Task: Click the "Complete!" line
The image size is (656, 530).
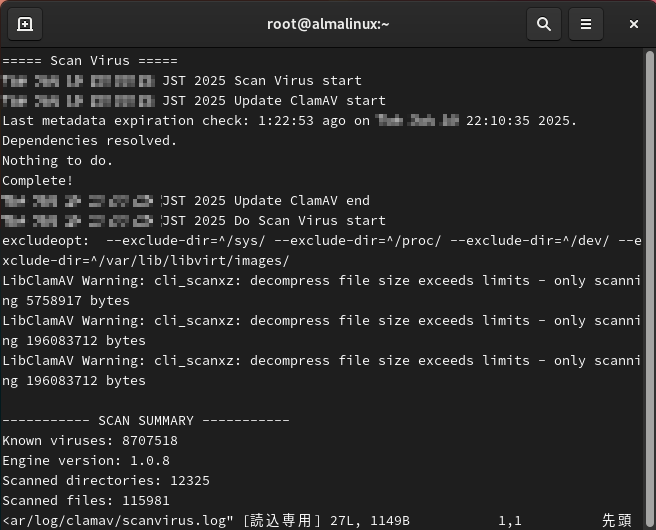Action: [38, 181]
